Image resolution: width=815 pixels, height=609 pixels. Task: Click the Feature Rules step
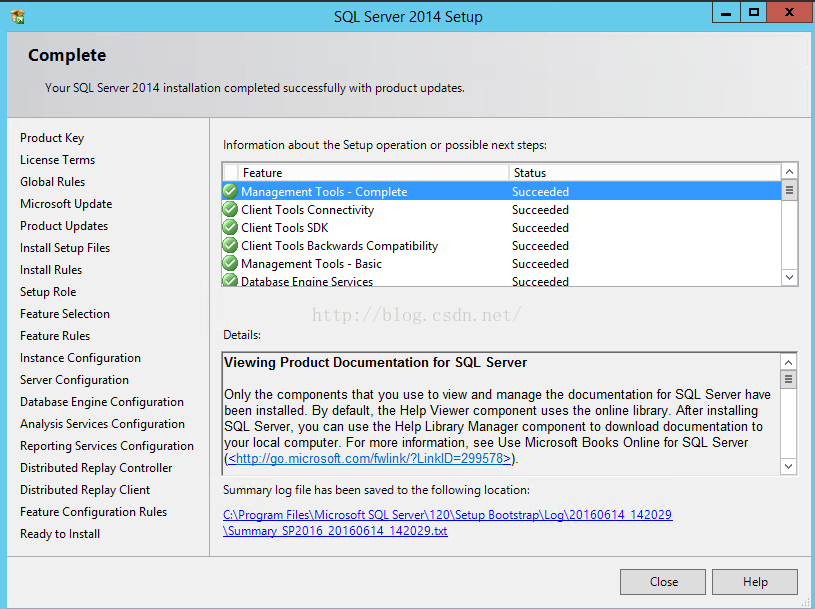(x=55, y=336)
